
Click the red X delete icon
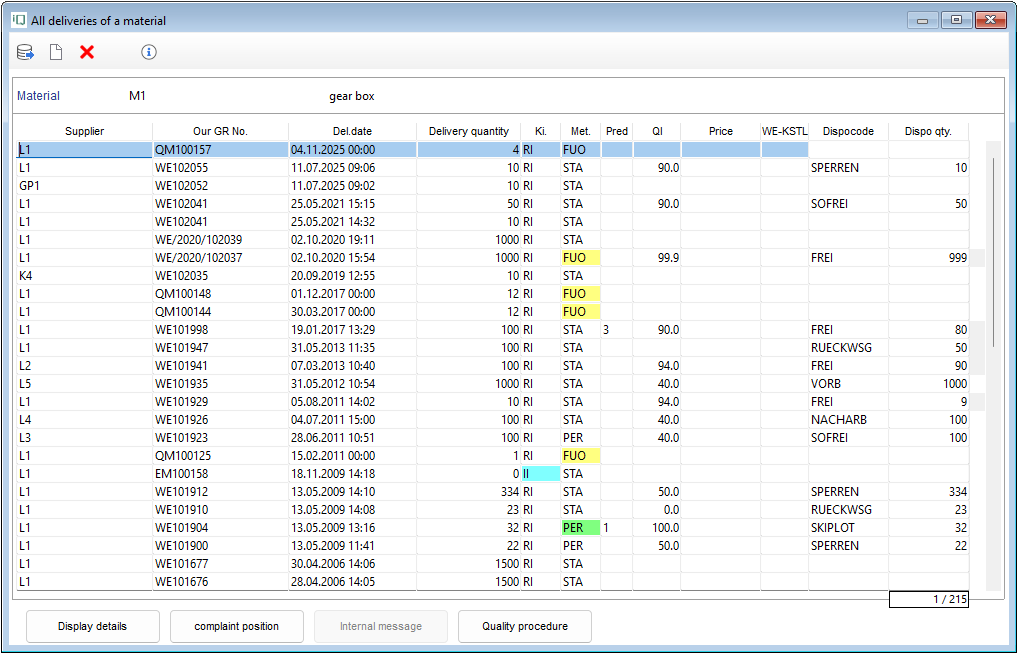click(87, 52)
